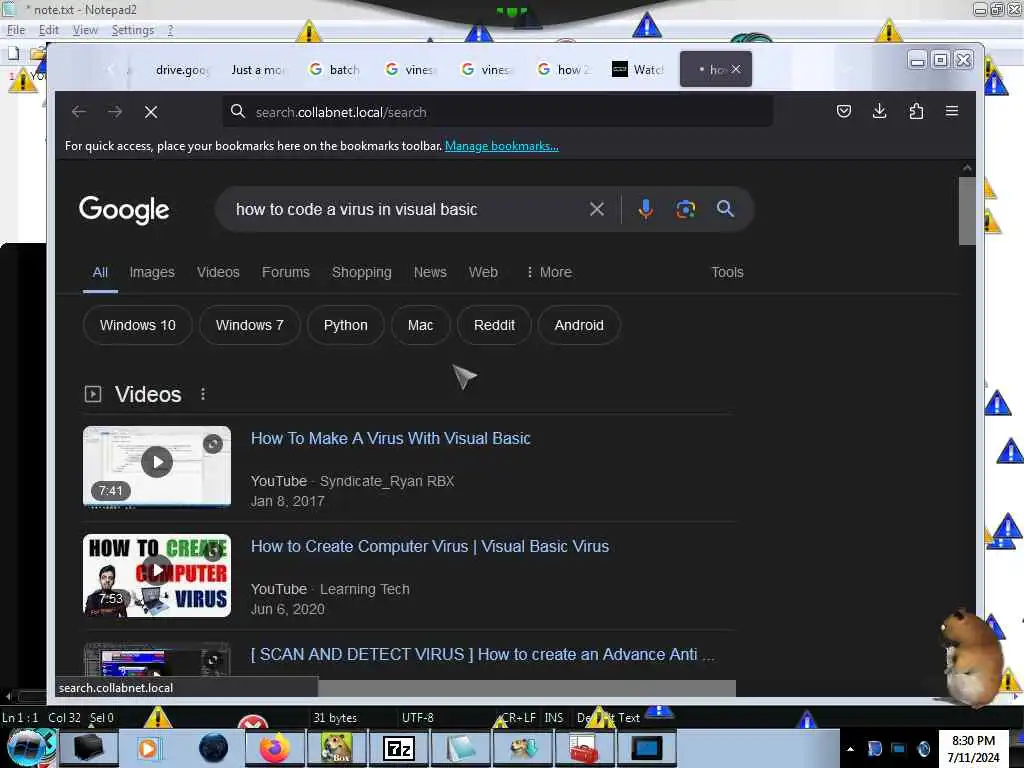Viewport: 1024px width, 768px height.
Task: Open the notepad taskbar icon
Action: (x=460, y=748)
